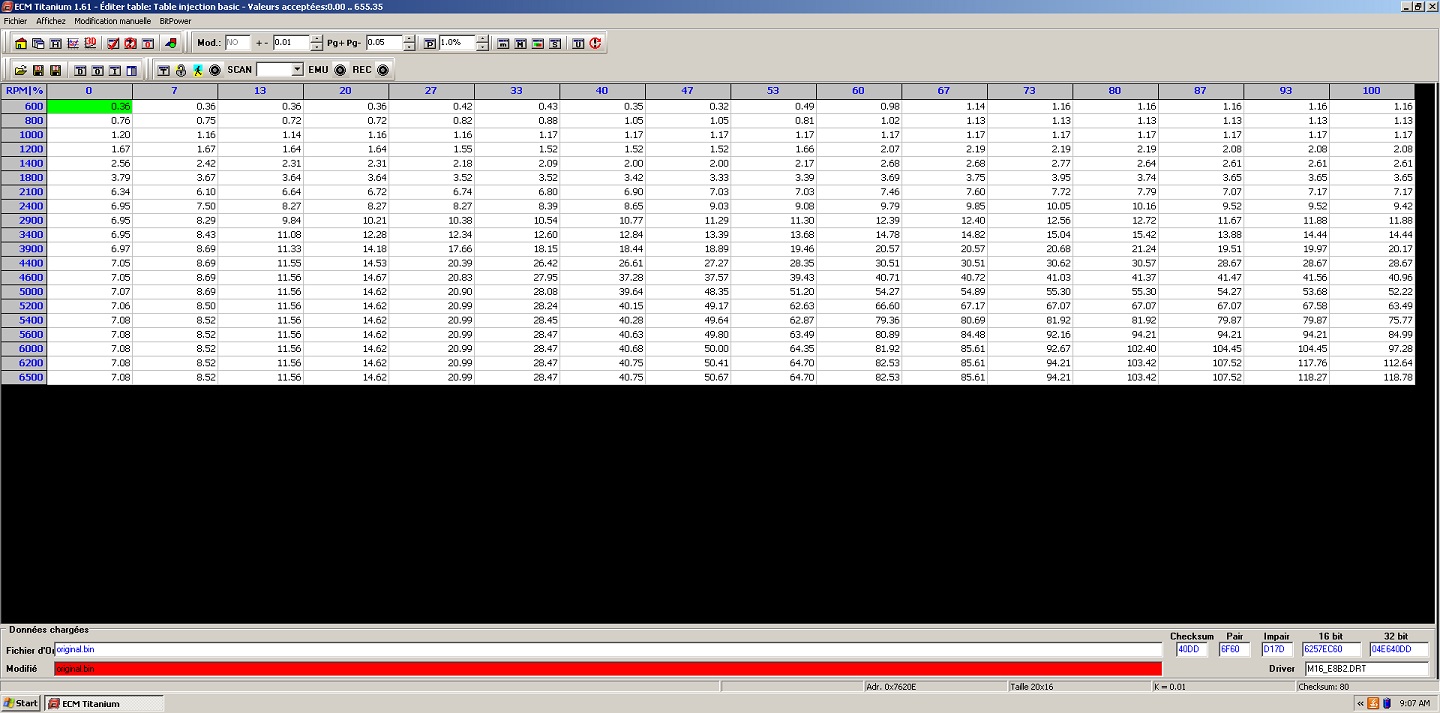The width and height of the screenshot is (1440, 713).
Task: Click ECM Titanium taskbar button
Action: click(x=103, y=703)
